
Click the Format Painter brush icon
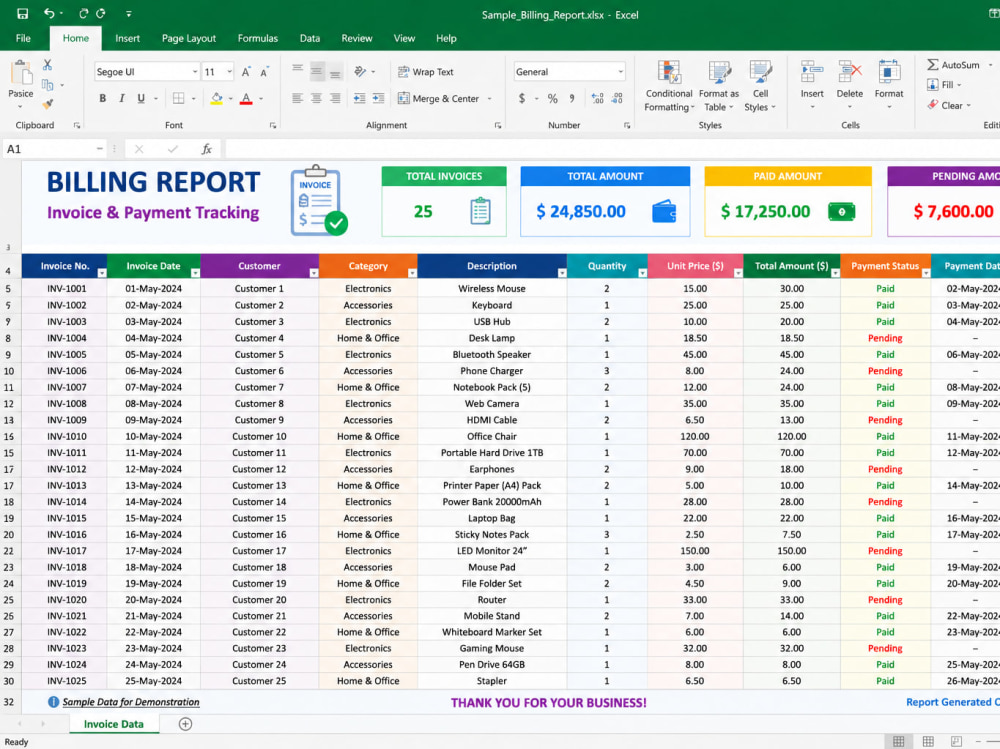coord(48,103)
